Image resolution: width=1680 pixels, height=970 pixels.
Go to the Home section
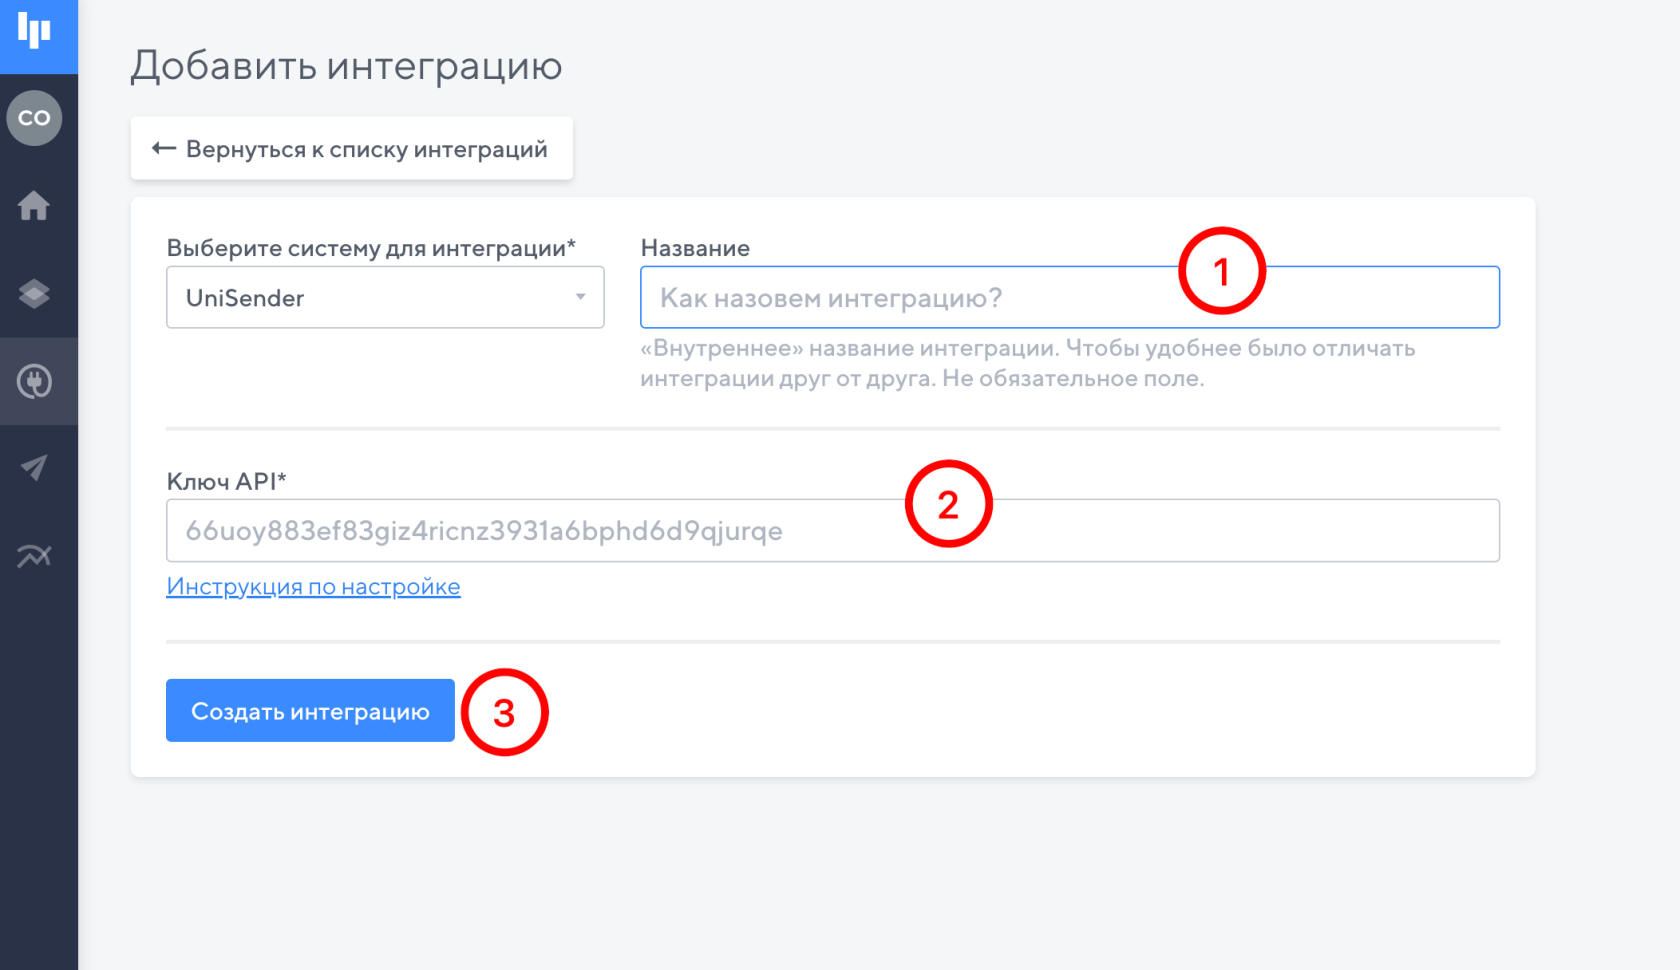tap(35, 206)
